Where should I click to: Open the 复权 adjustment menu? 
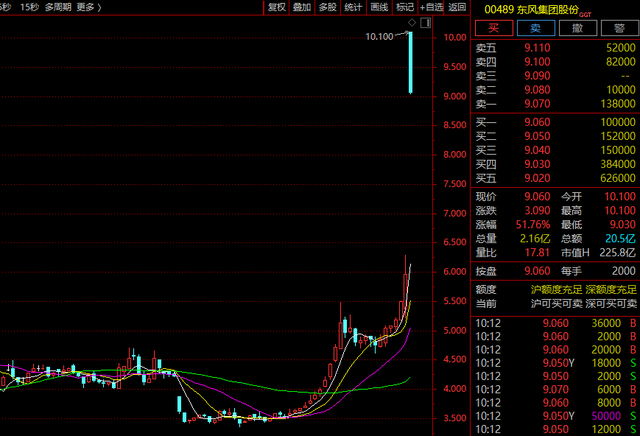[x=277, y=7]
